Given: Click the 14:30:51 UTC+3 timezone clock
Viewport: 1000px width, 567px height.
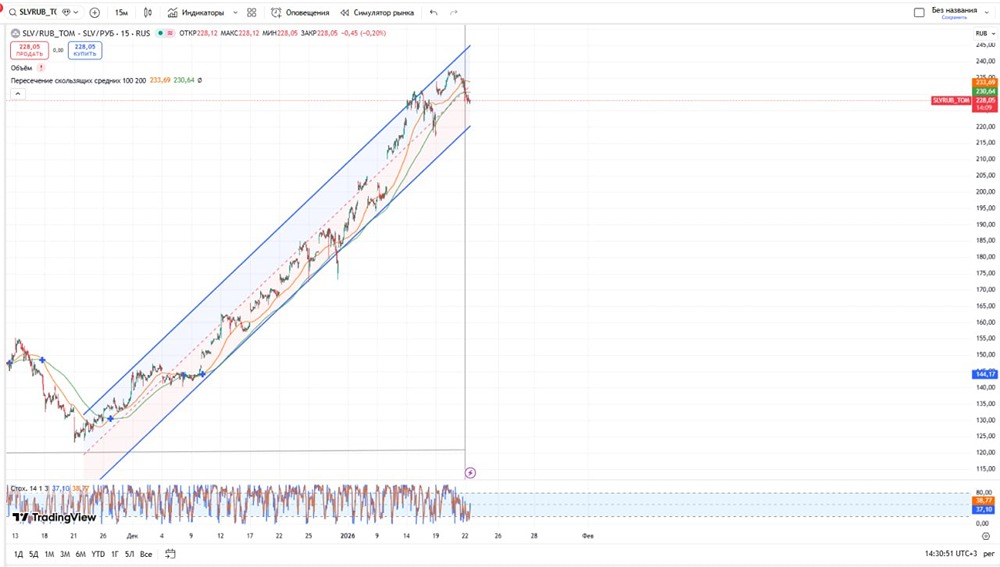Looking at the screenshot, I should tap(952, 554).
